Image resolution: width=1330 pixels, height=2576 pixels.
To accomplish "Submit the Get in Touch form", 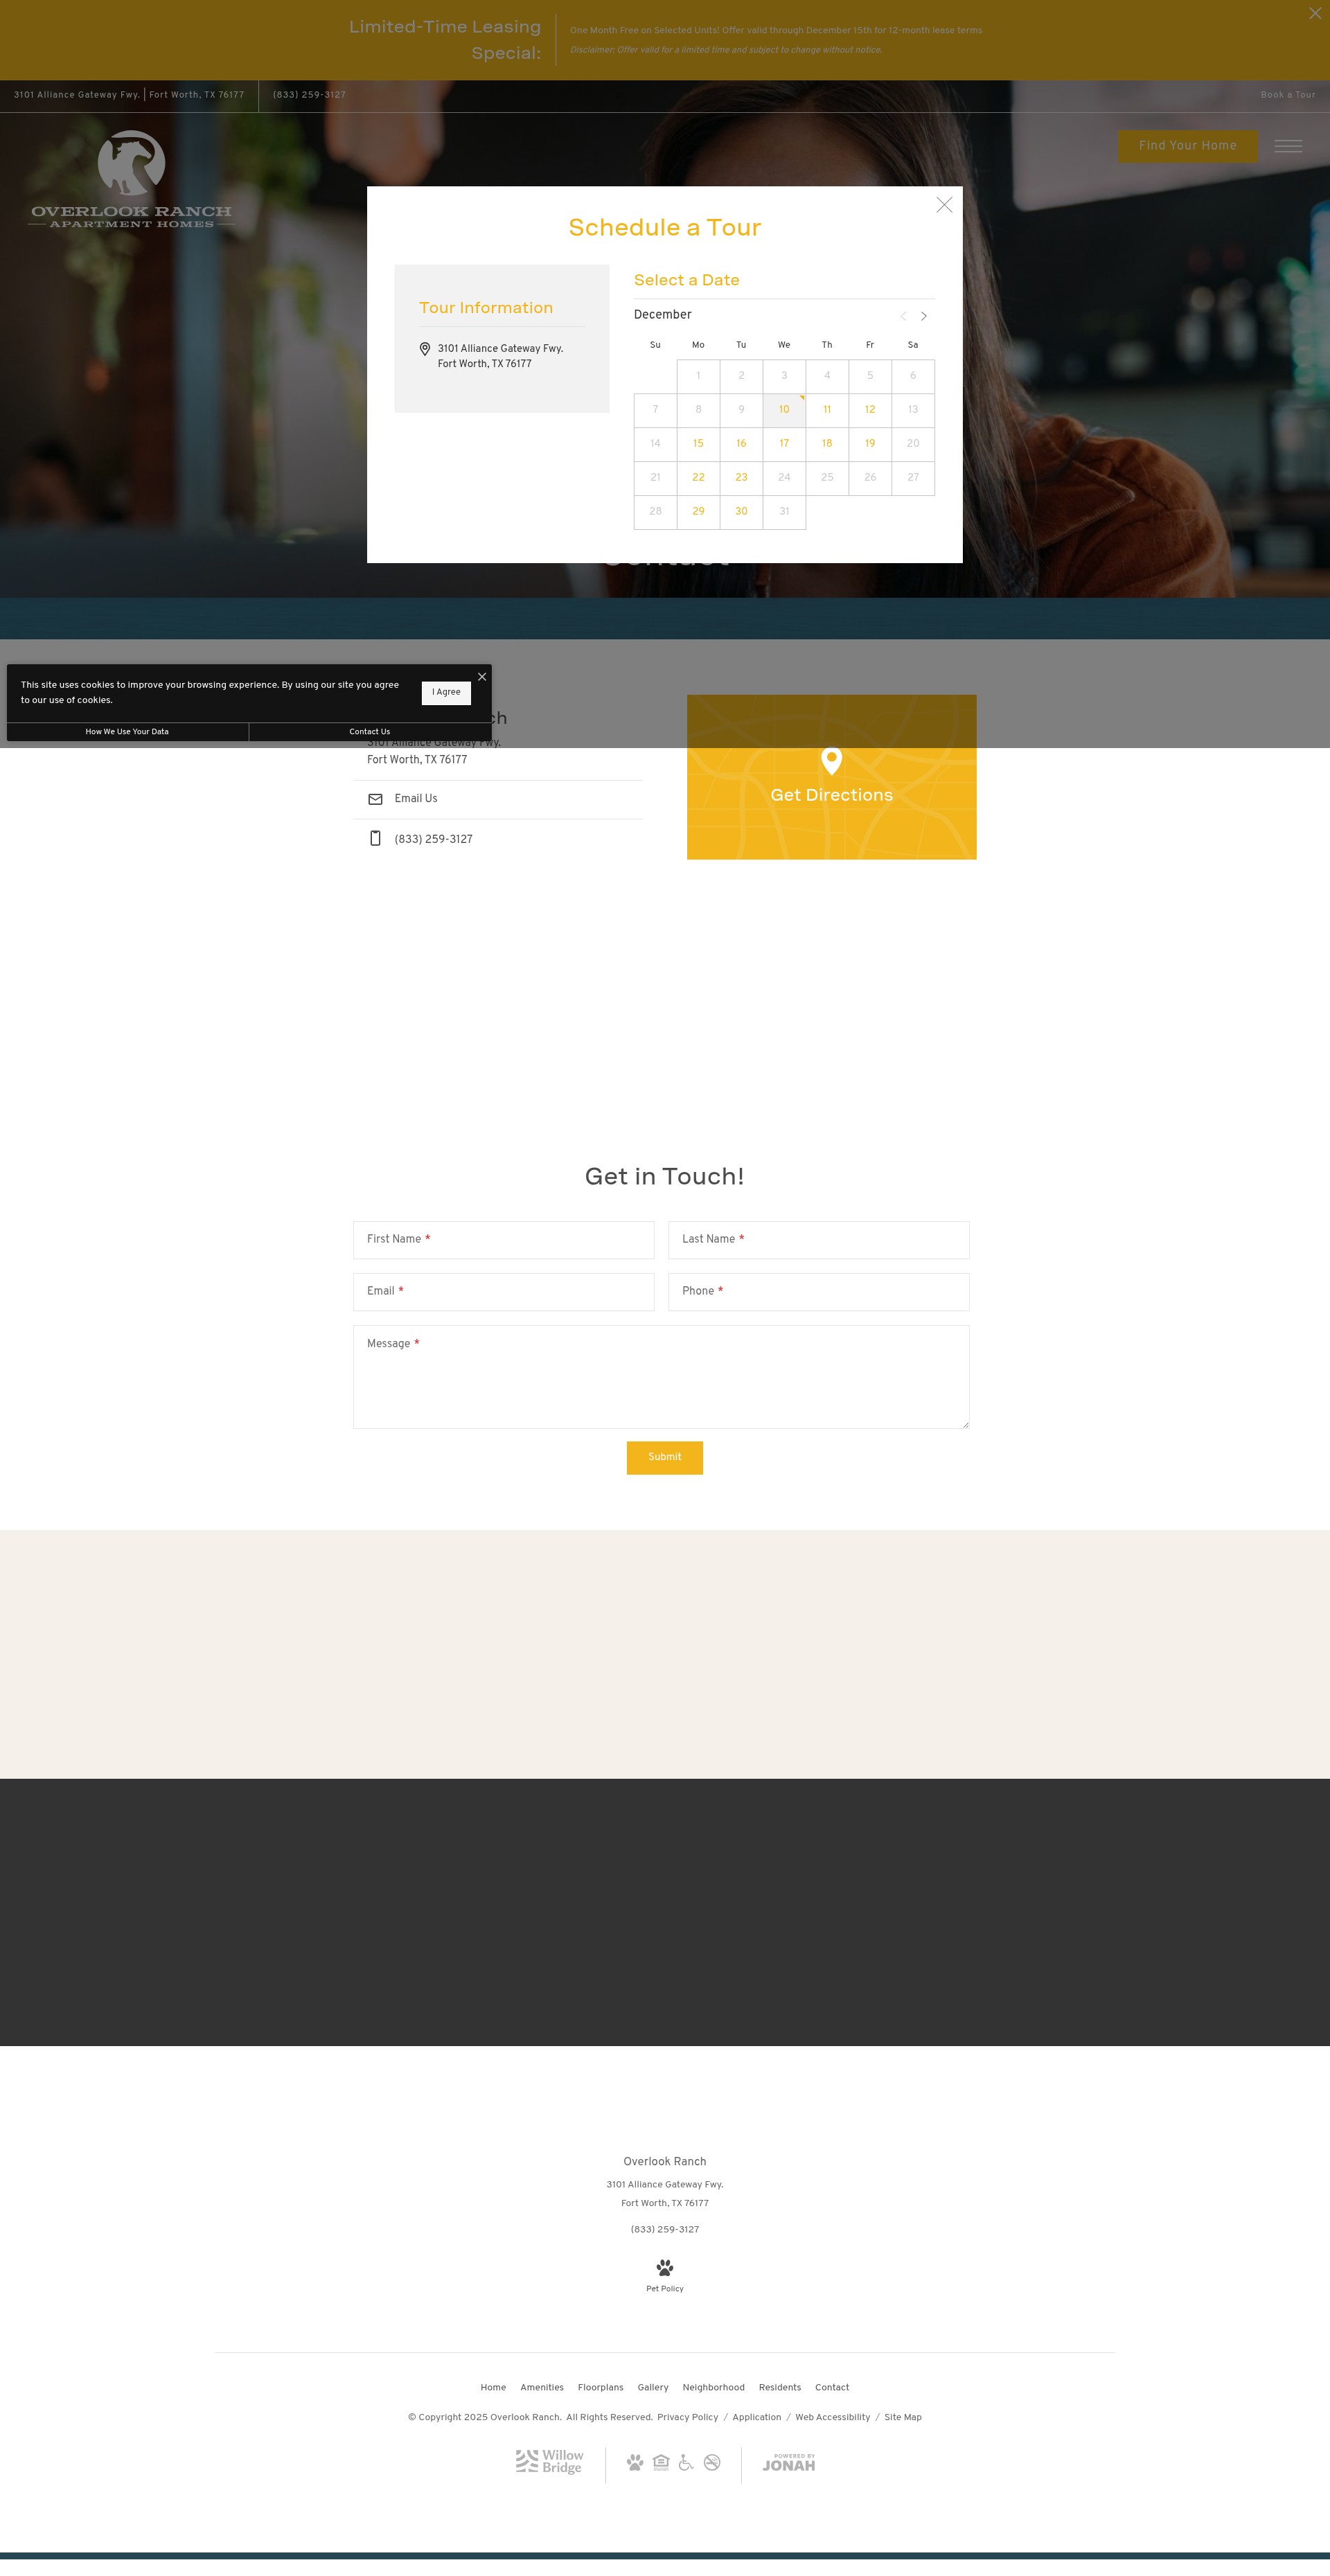I will coord(665,1457).
